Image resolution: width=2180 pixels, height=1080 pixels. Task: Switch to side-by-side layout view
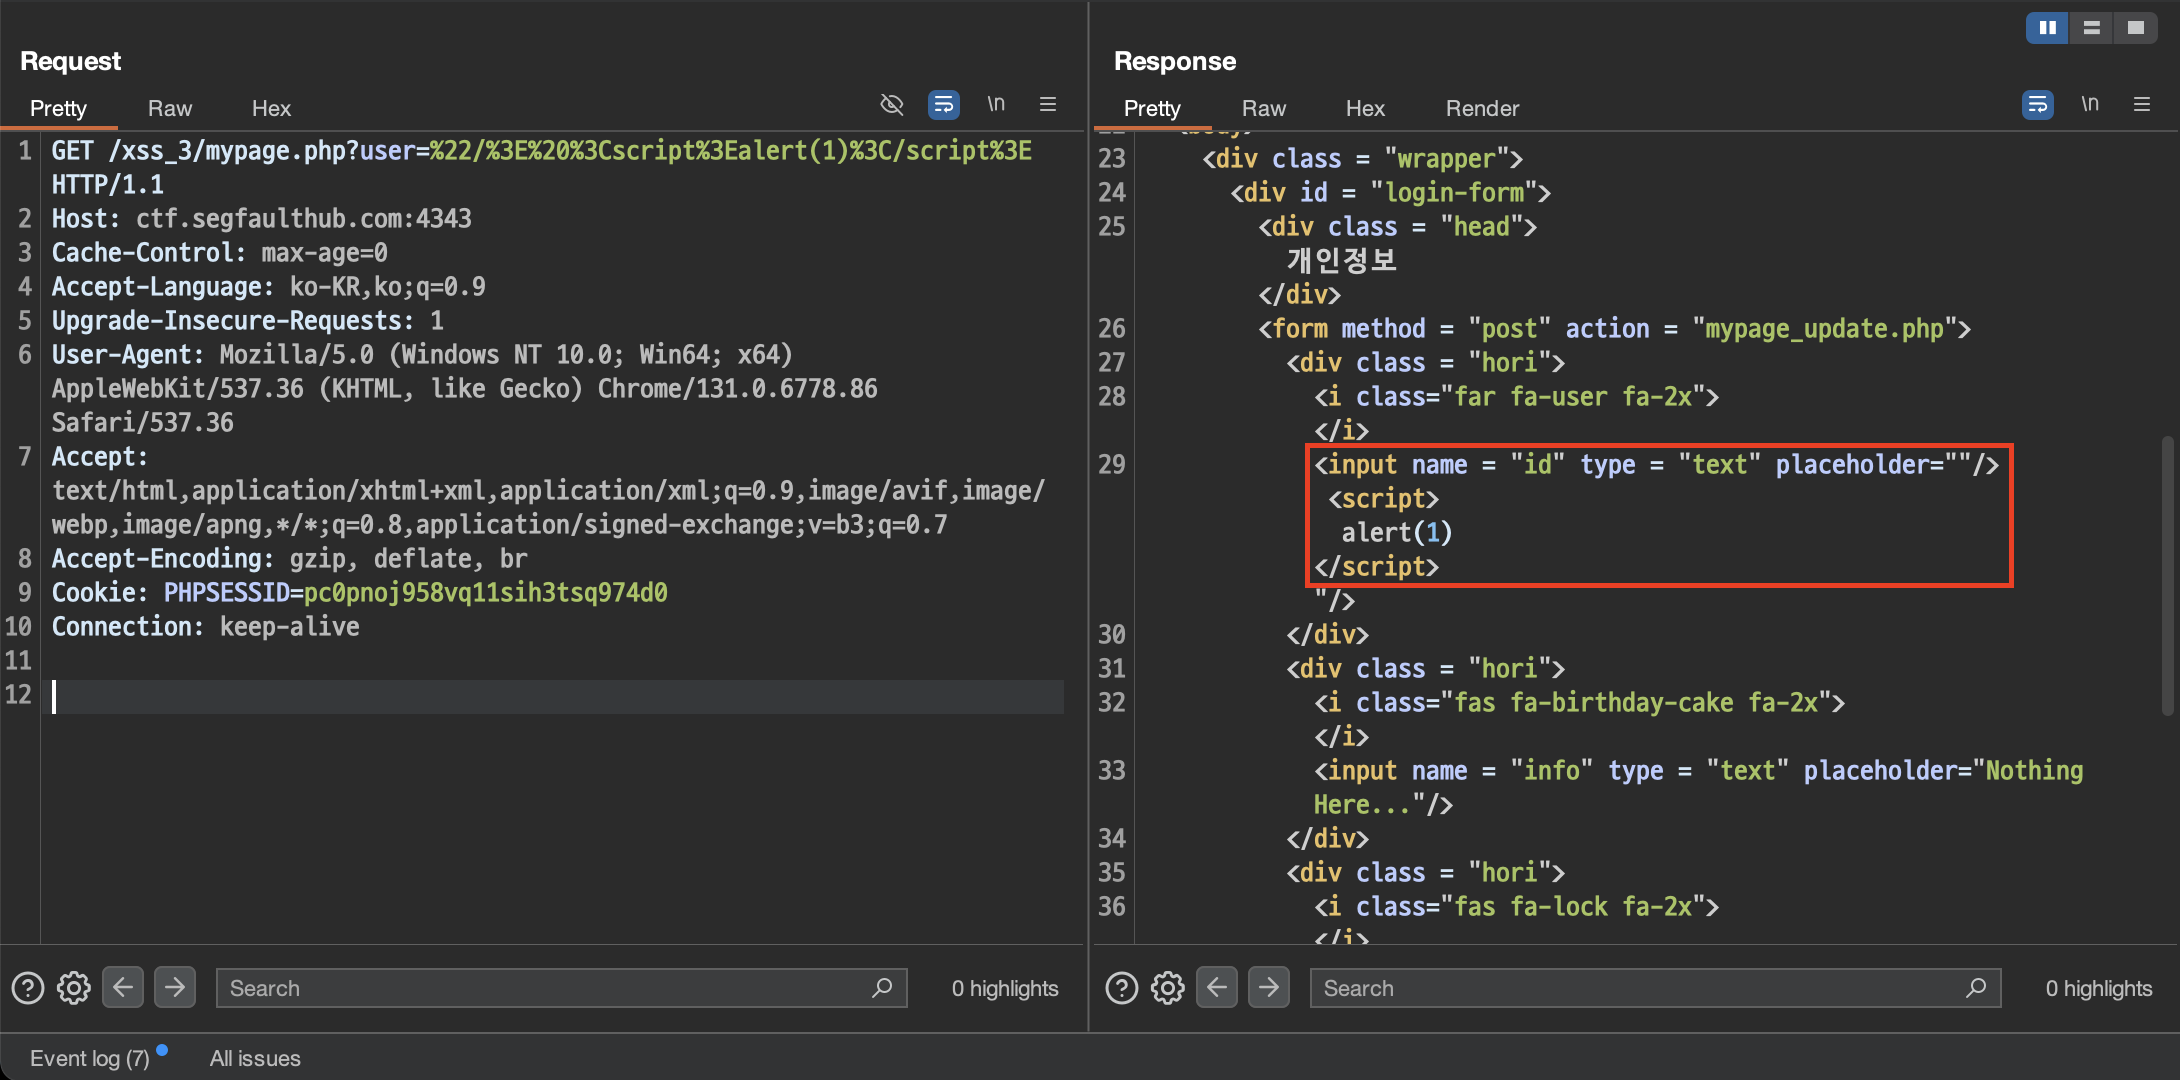point(2047,28)
